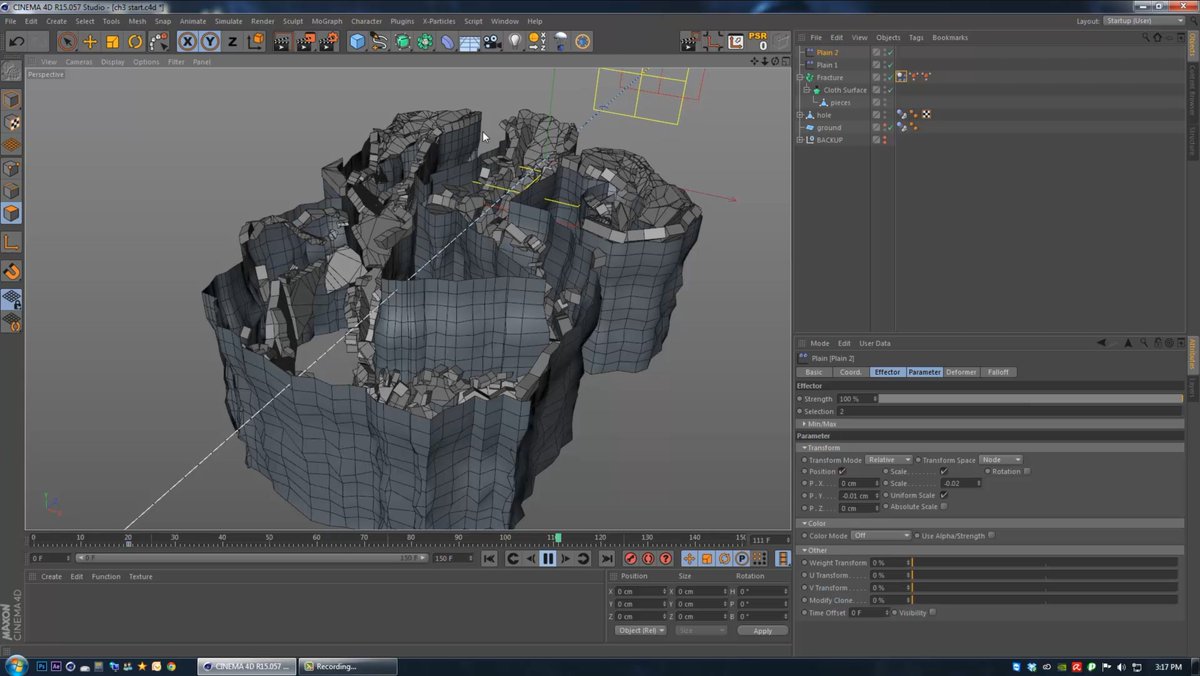
Task: Collapse the Fracture object hierarchy
Action: pos(800,76)
